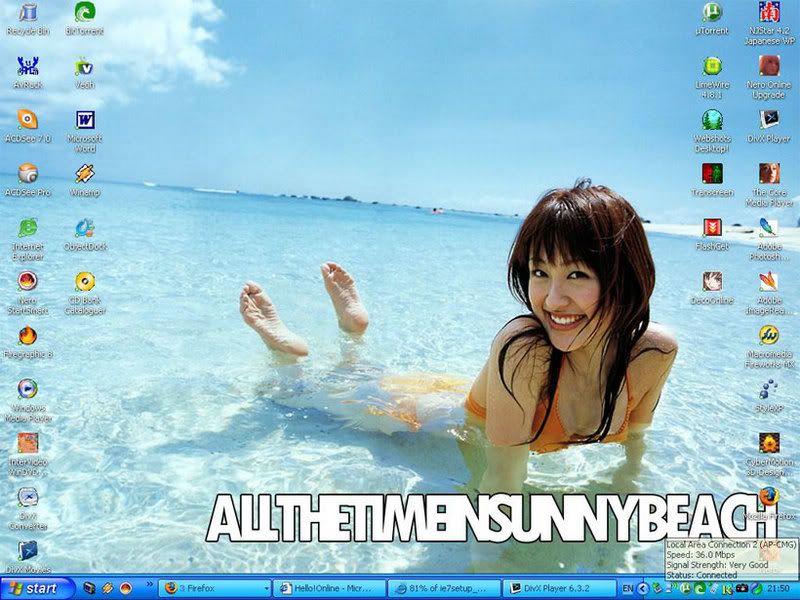Click the taskbar clock showing 21:50
The image size is (800, 600).
(778, 589)
